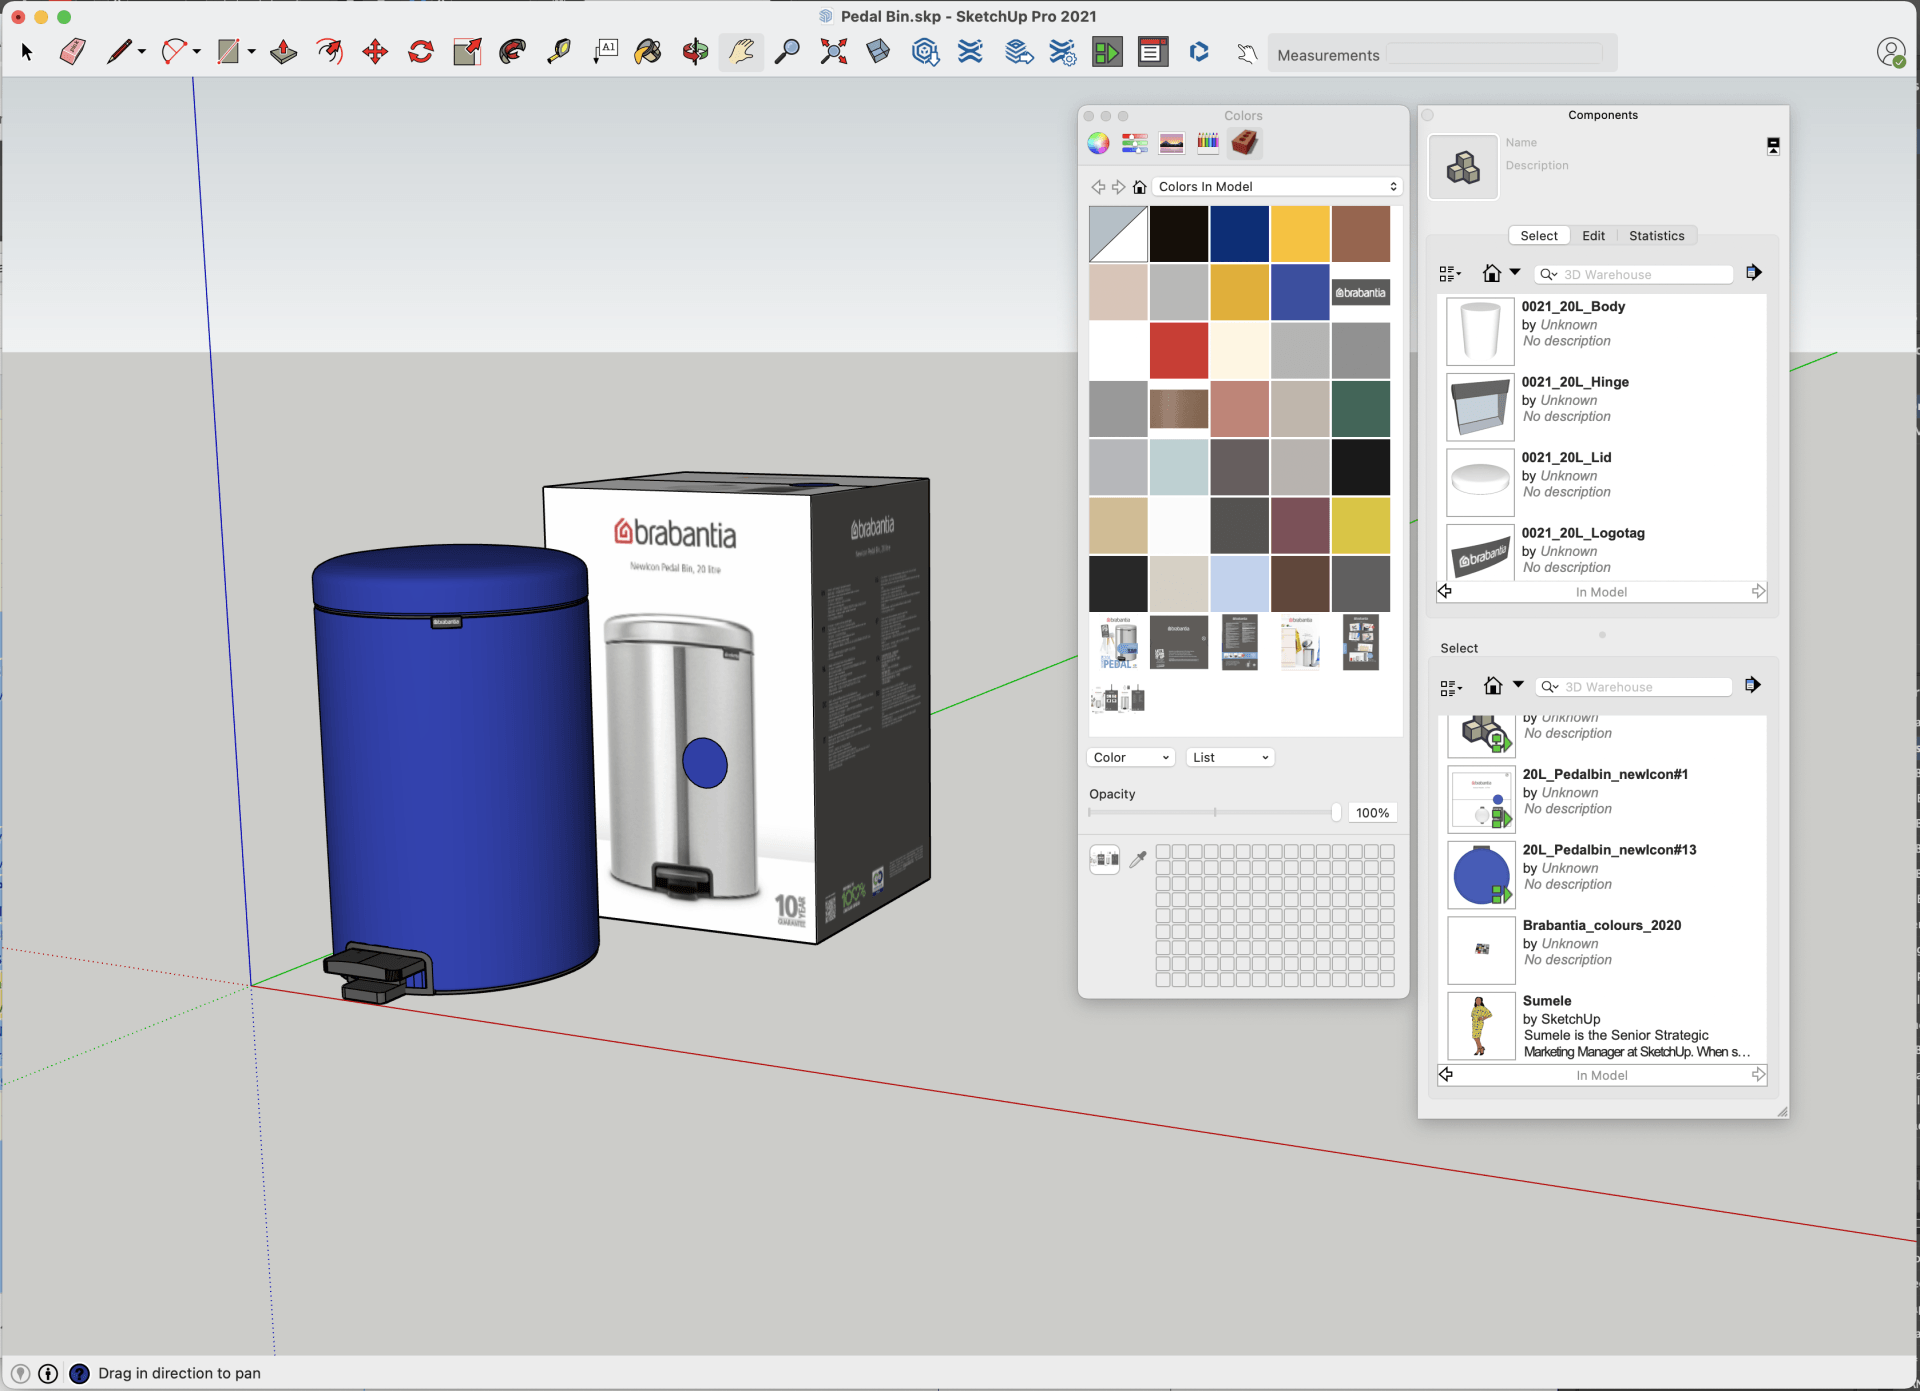This screenshot has height=1391, width=1920.
Task: Open the Tape Measure tool
Action: pos(559,51)
